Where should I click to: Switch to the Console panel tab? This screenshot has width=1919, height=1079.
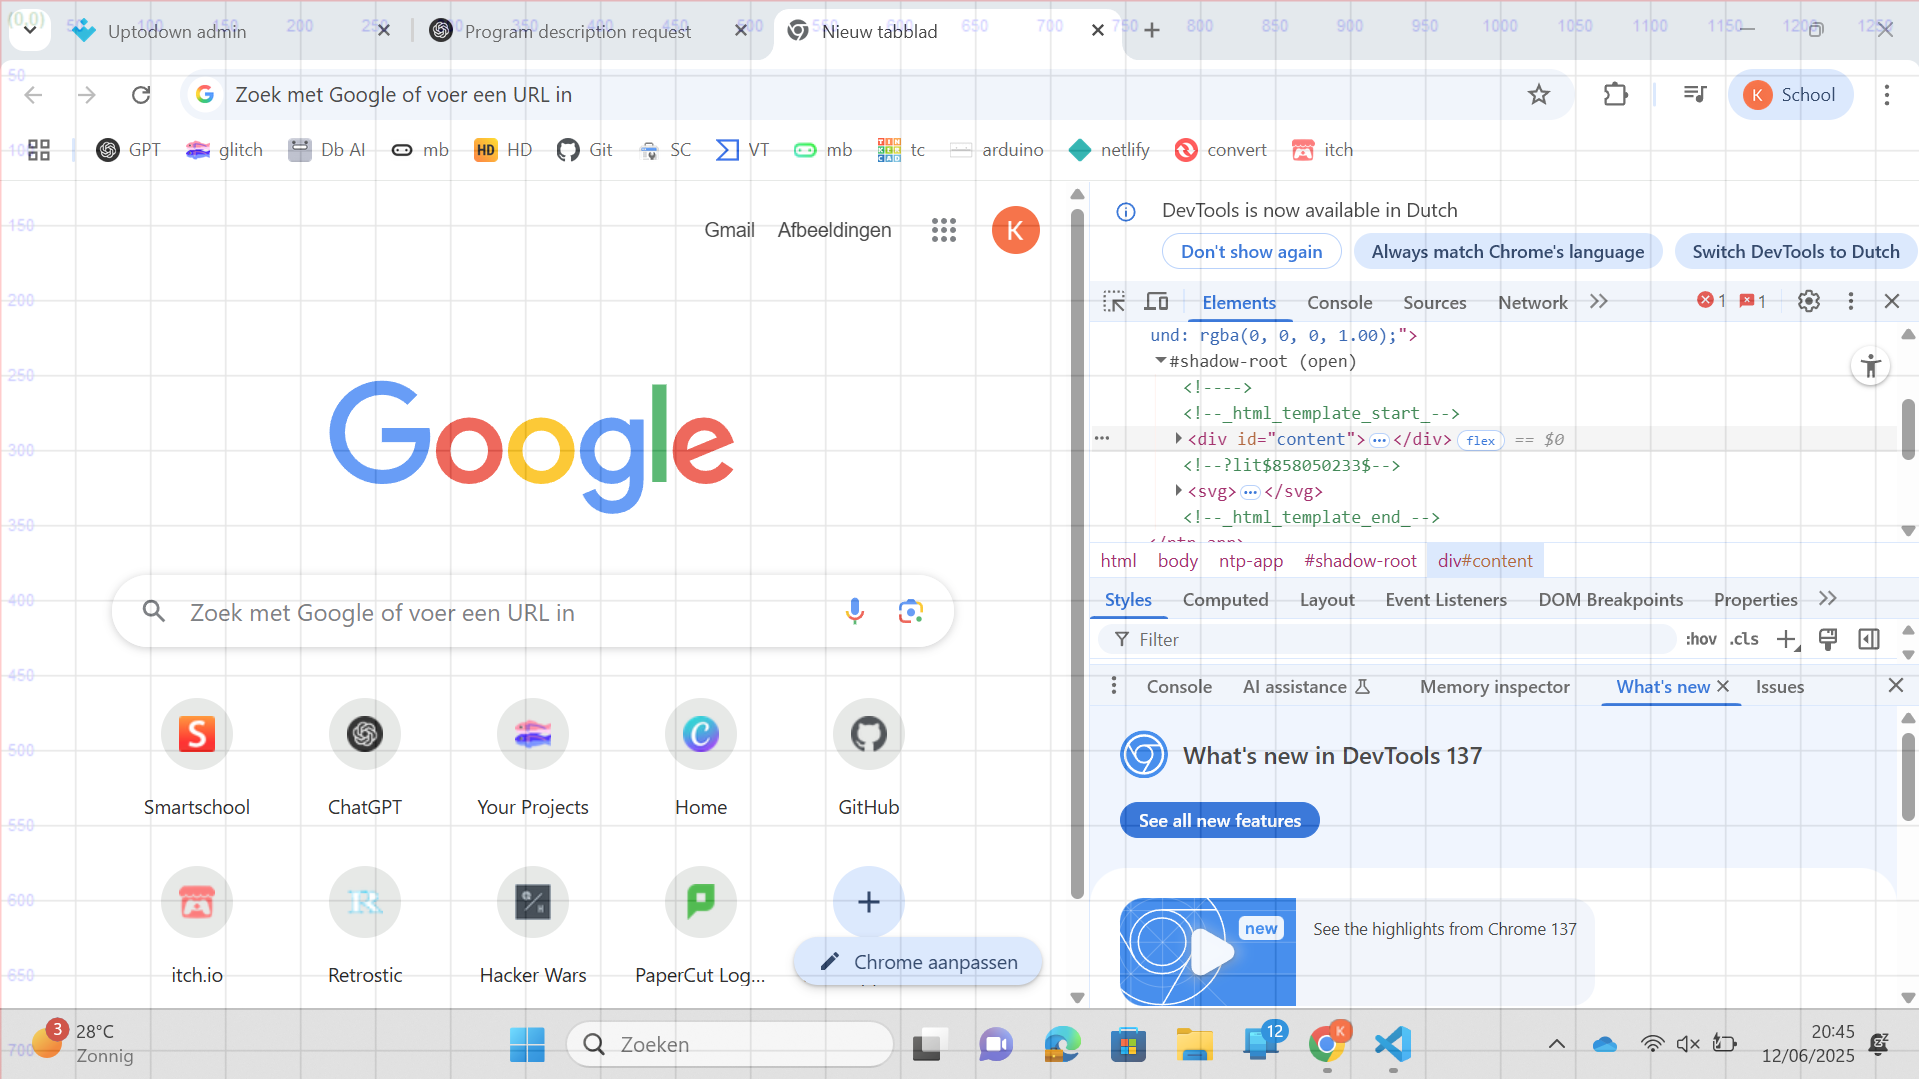point(1339,302)
